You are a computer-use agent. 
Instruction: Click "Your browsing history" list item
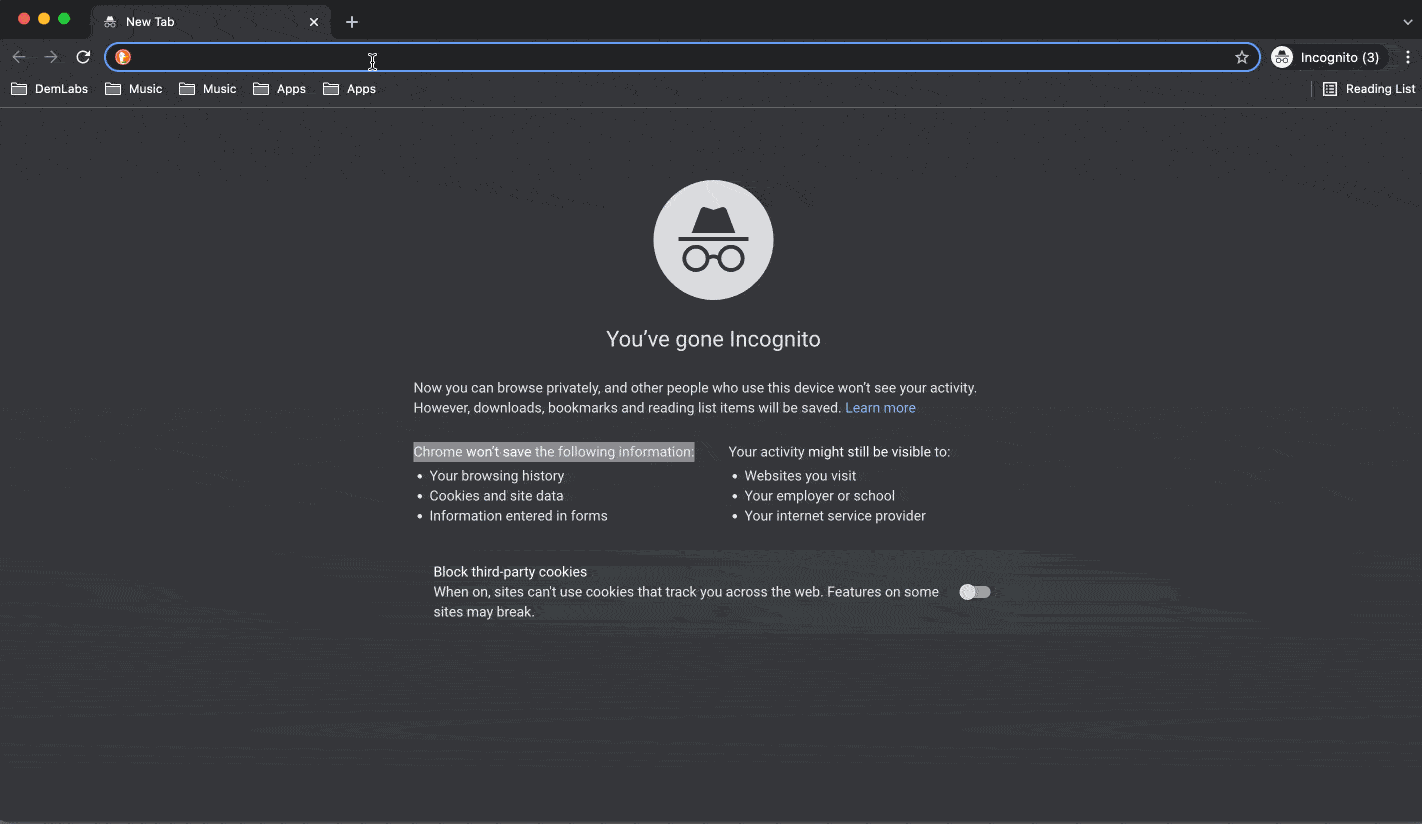pos(497,476)
